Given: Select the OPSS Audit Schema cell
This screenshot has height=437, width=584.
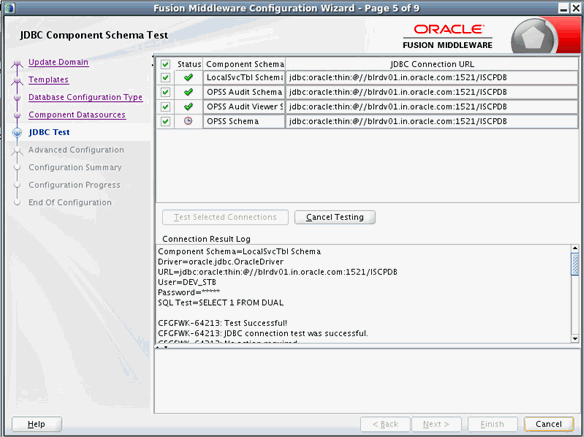Looking at the screenshot, I should (x=244, y=92).
